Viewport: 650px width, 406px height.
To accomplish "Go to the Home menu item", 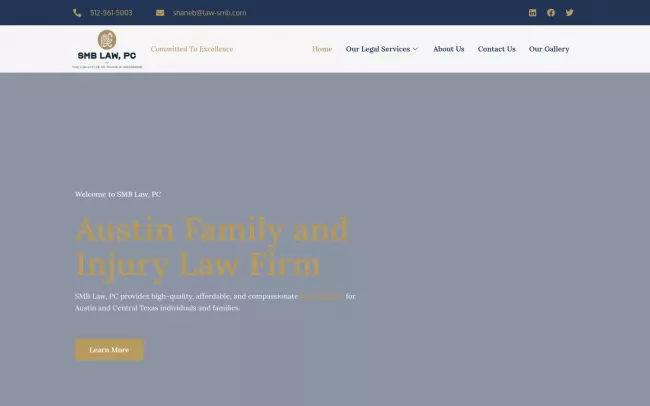I will pos(322,49).
